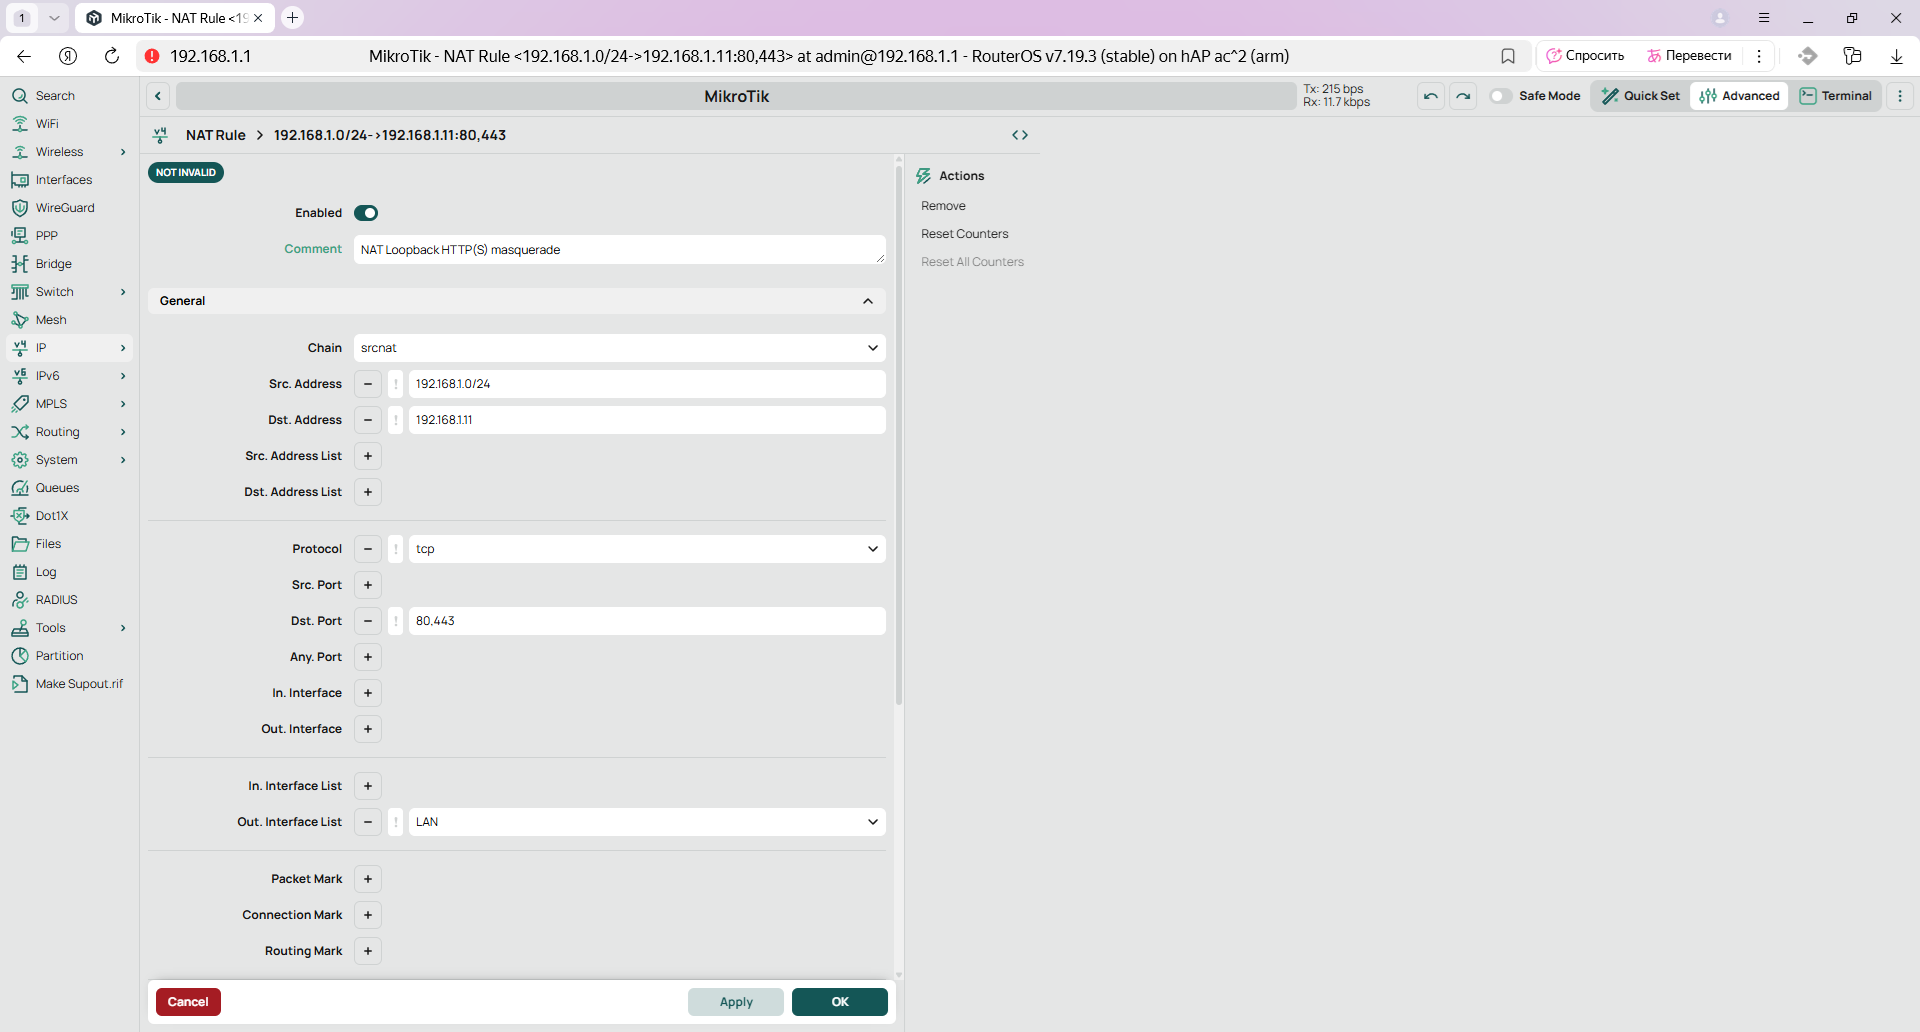Click Reset Counters action
The height and width of the screenshot is (1032, 1920).
coord(964,234)
